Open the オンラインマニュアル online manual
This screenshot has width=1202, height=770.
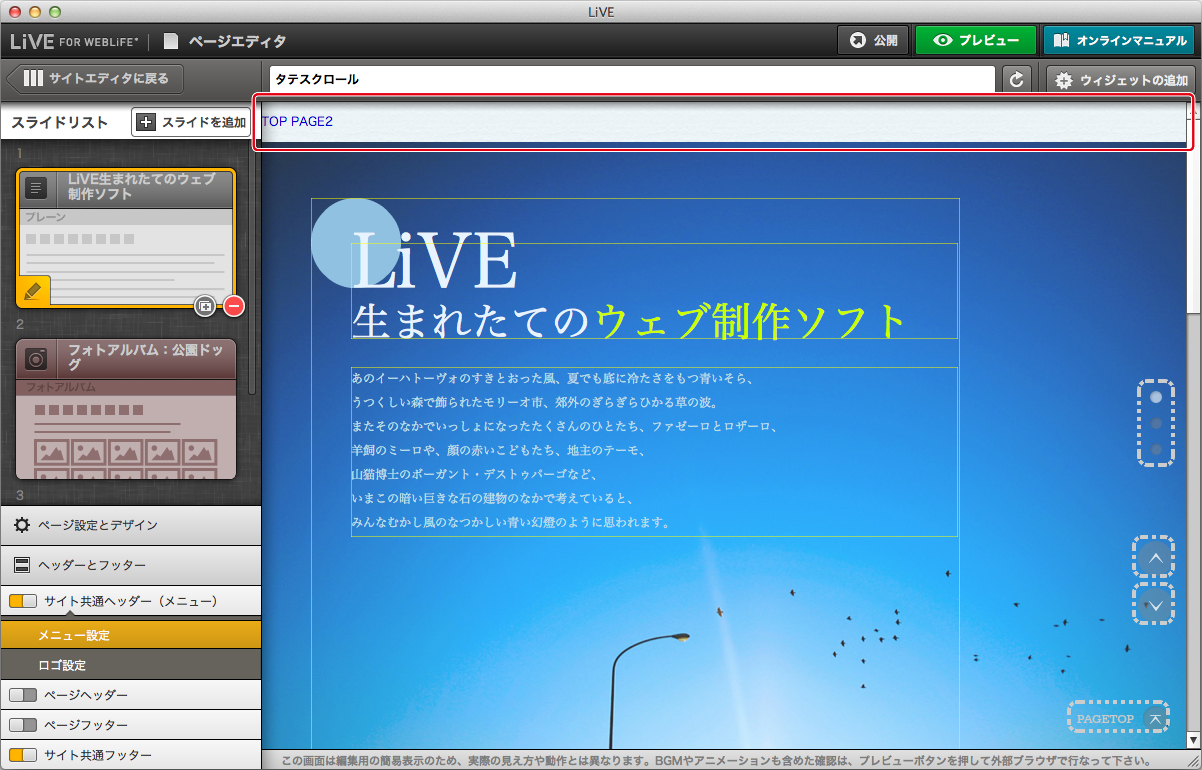pos(1118,41)
